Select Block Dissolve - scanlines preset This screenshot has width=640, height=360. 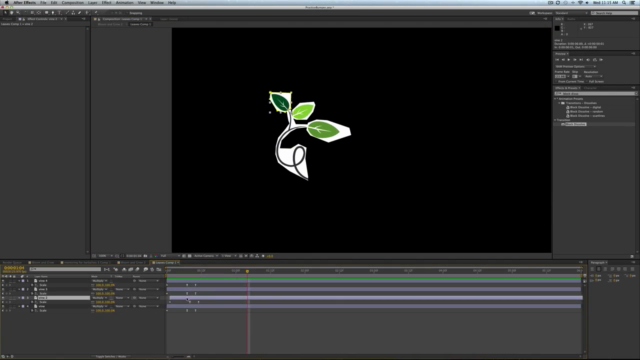(x=587, y=116)
